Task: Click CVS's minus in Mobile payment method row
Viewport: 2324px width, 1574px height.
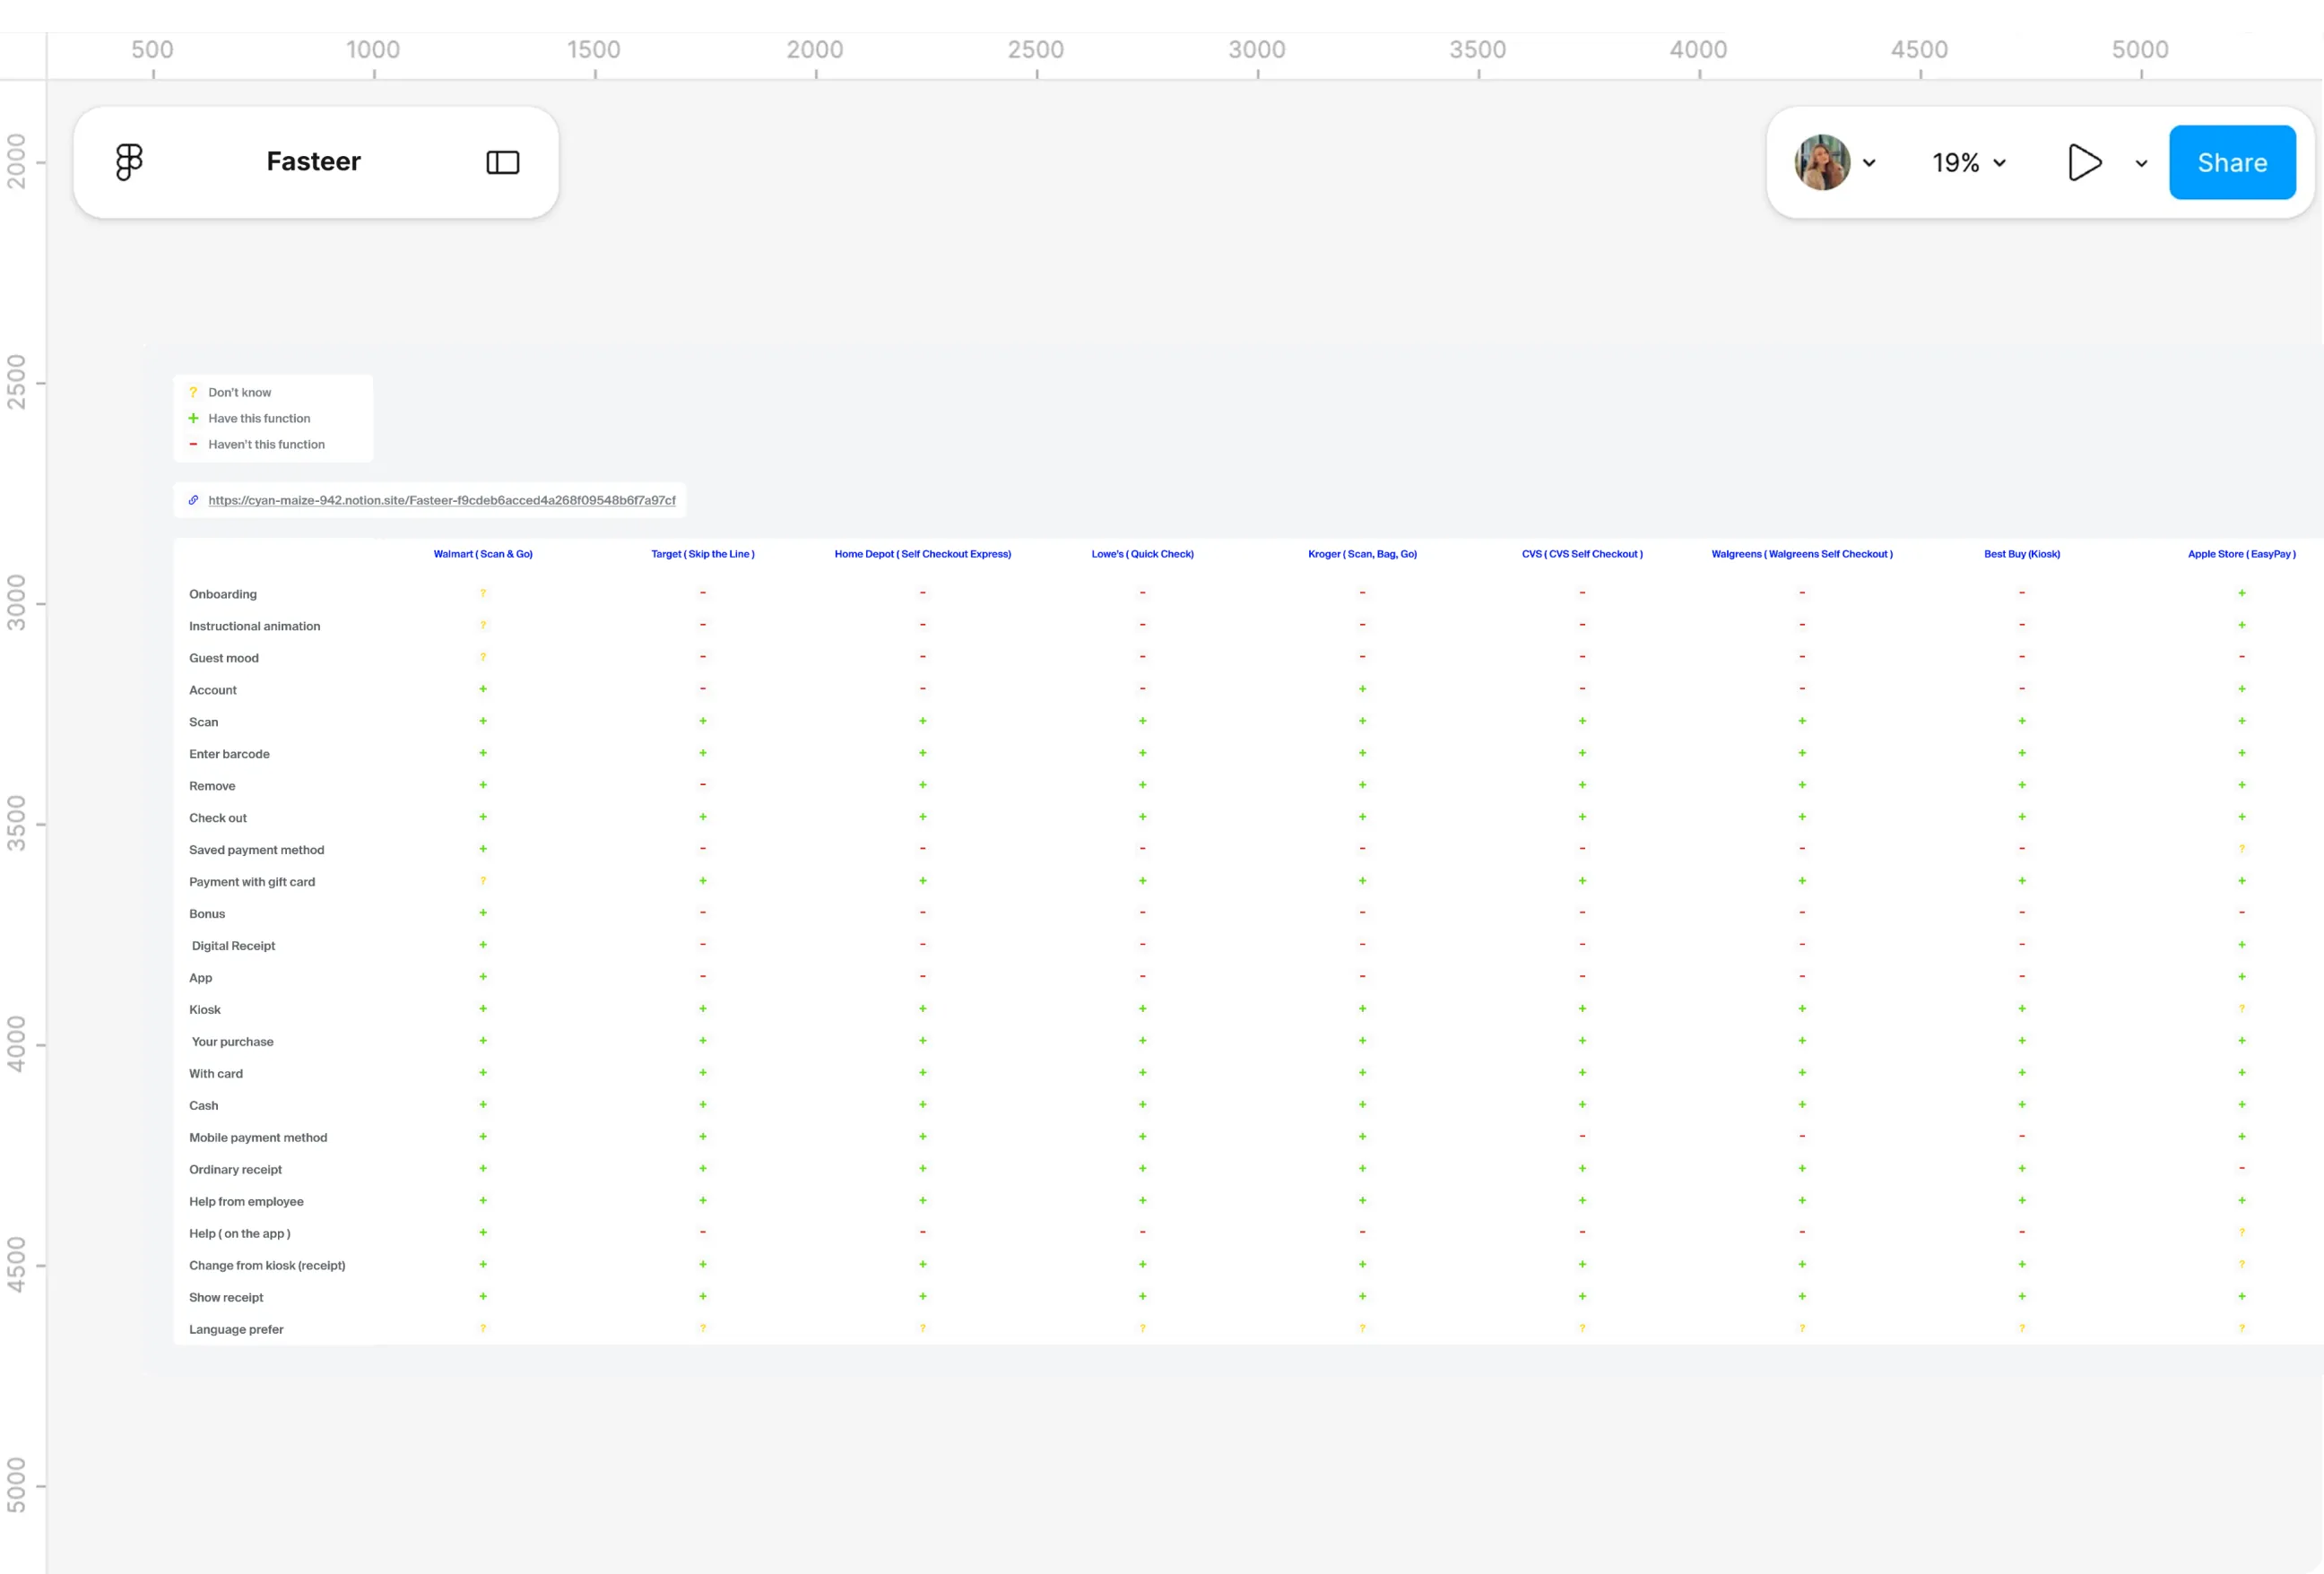Action: tap(1582, 1137)
